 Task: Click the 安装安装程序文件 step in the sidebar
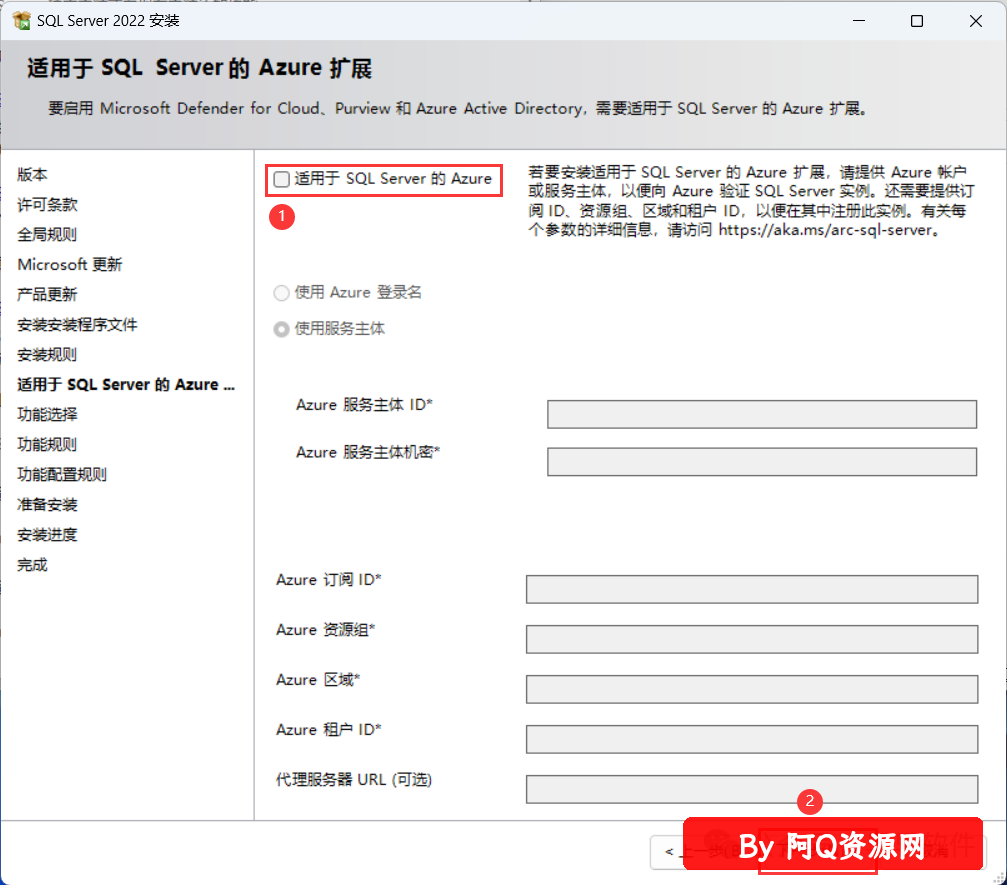point(77,324)
